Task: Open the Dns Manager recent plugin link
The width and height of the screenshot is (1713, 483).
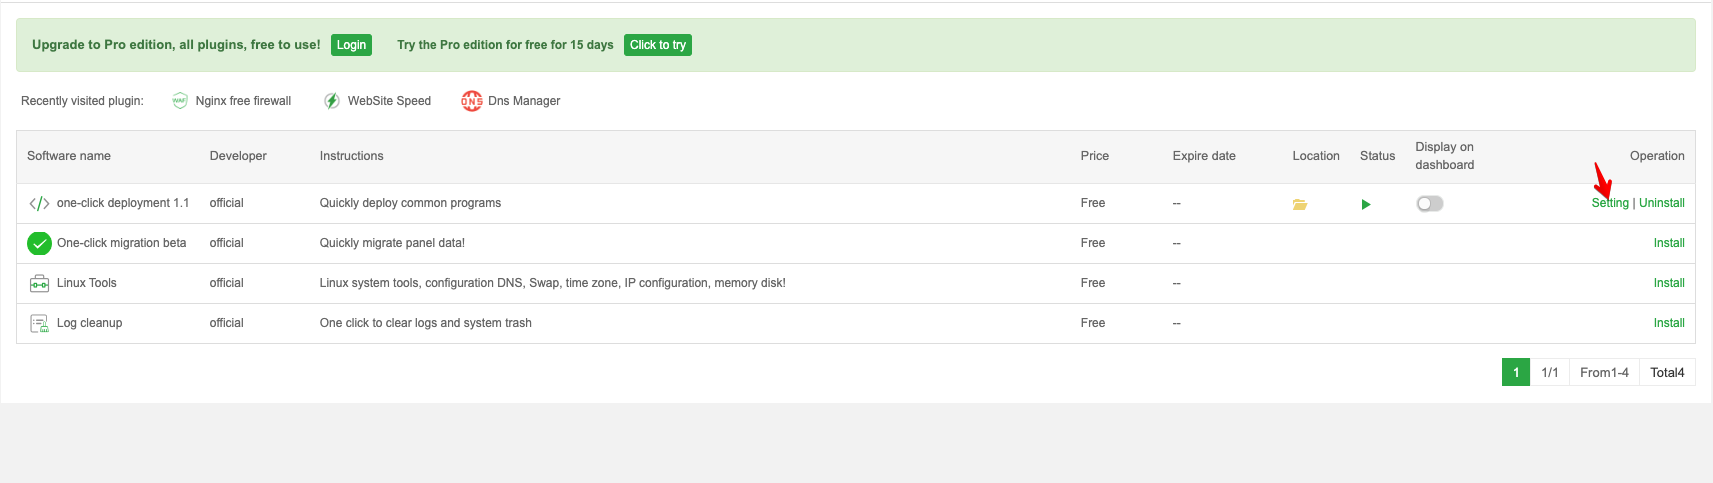Action: point(524,101)
